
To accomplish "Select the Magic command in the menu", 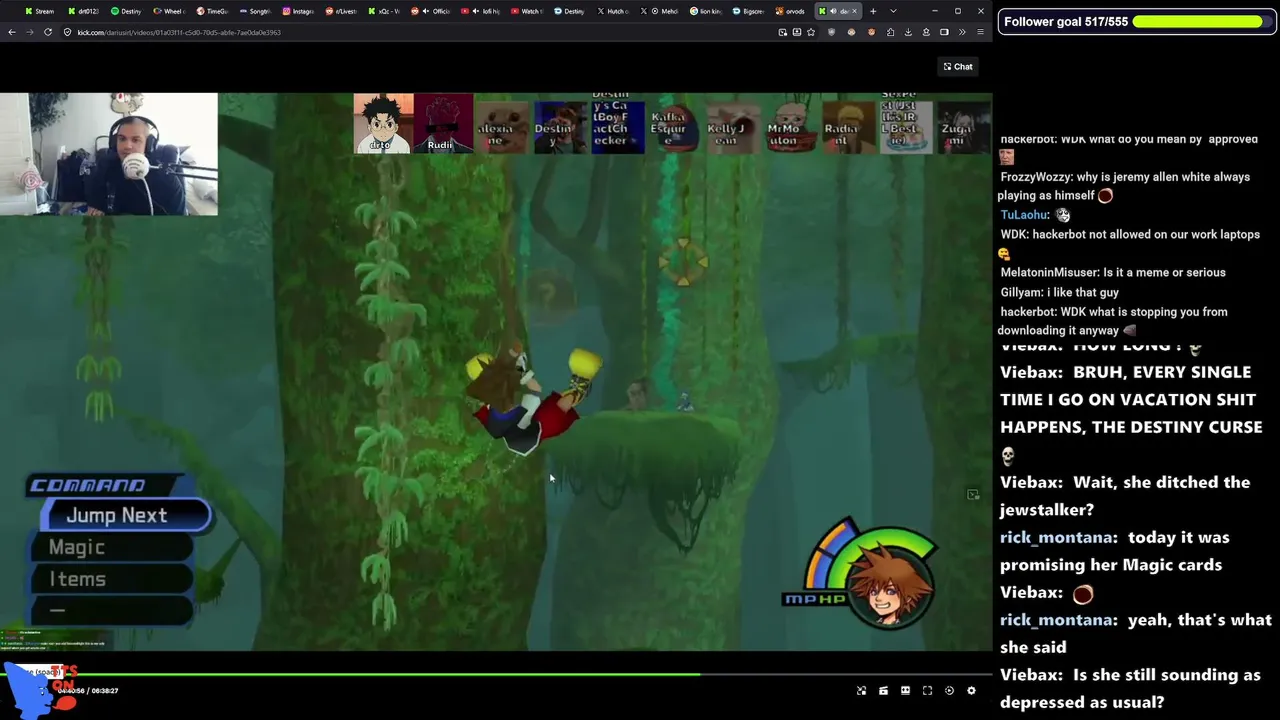I will [x=110, y=547].
